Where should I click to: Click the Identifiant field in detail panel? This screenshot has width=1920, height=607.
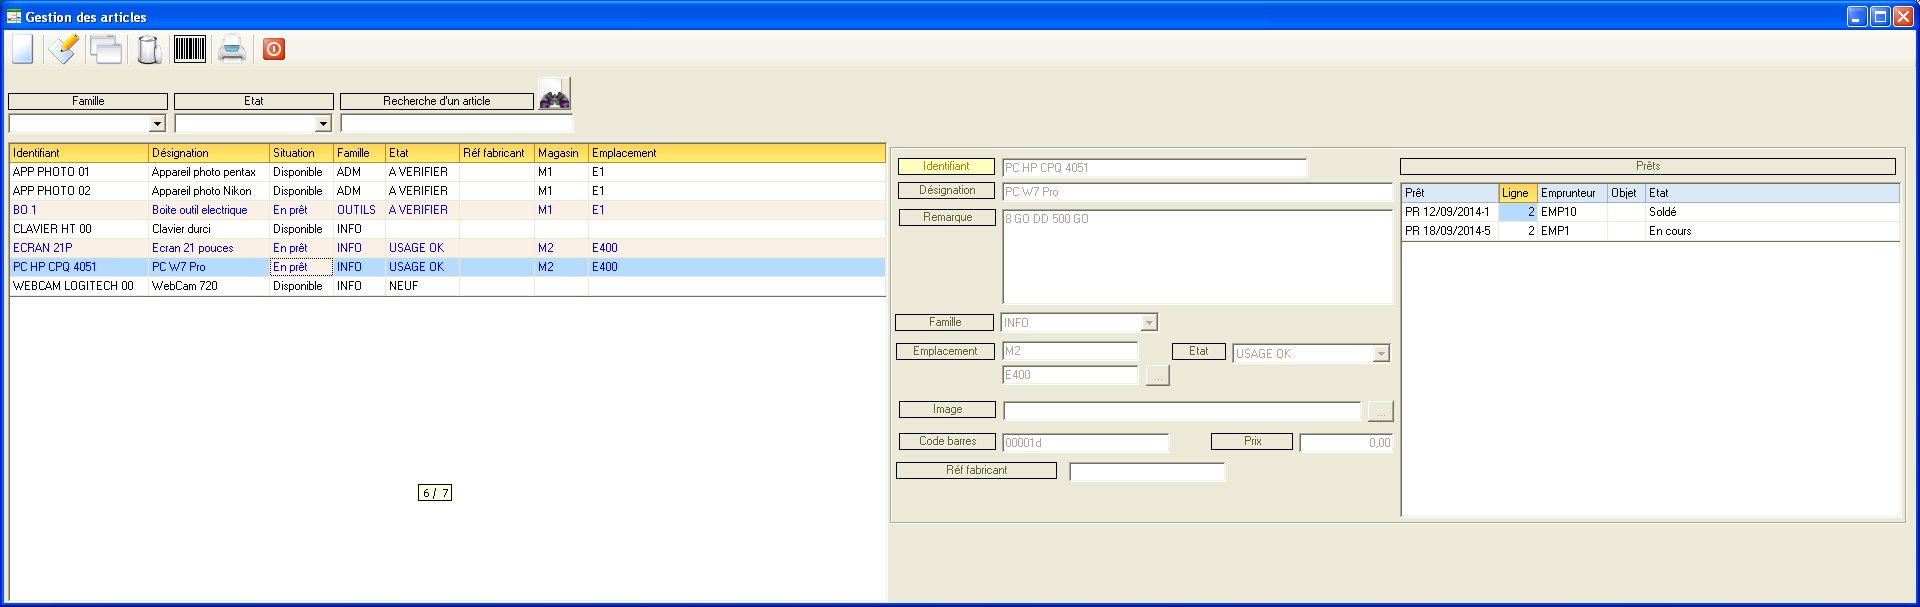click(x=1154, y=168)
